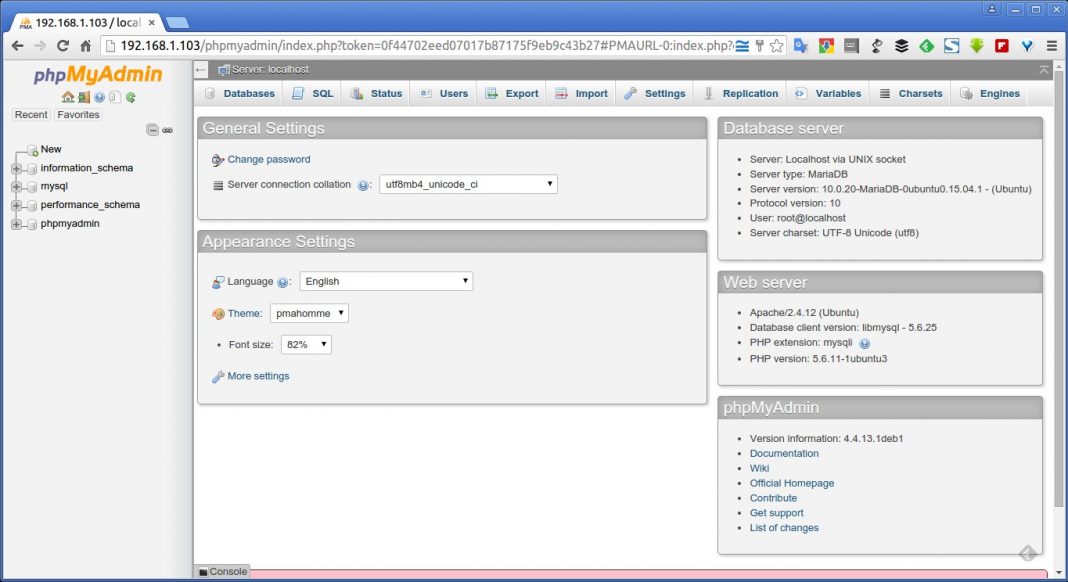Click the log out door icon
The image size is (1068, 582).
(x=84, y=97)
